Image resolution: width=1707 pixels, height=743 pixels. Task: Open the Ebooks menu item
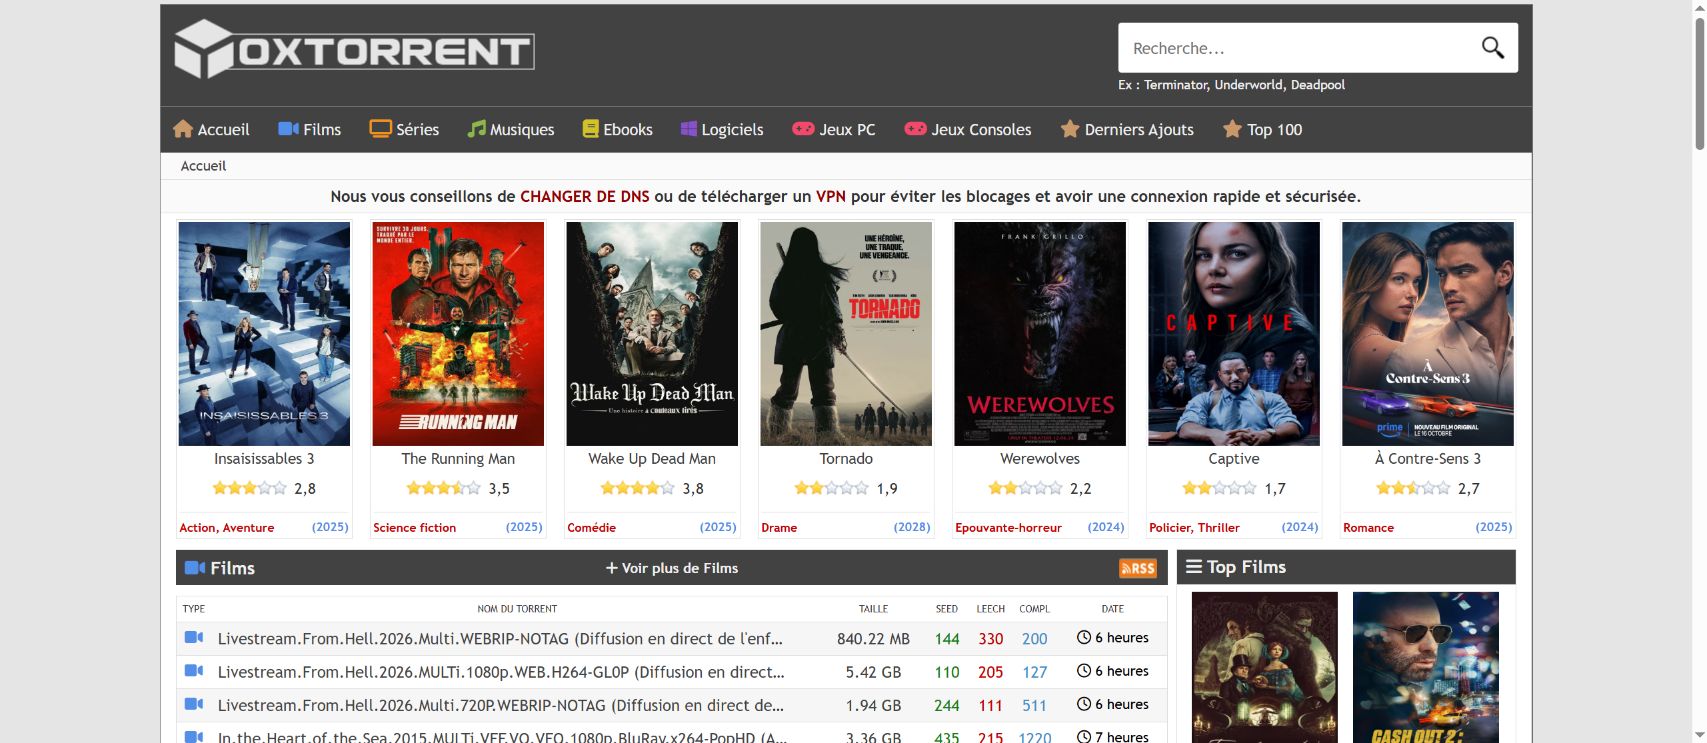[617, 129]
